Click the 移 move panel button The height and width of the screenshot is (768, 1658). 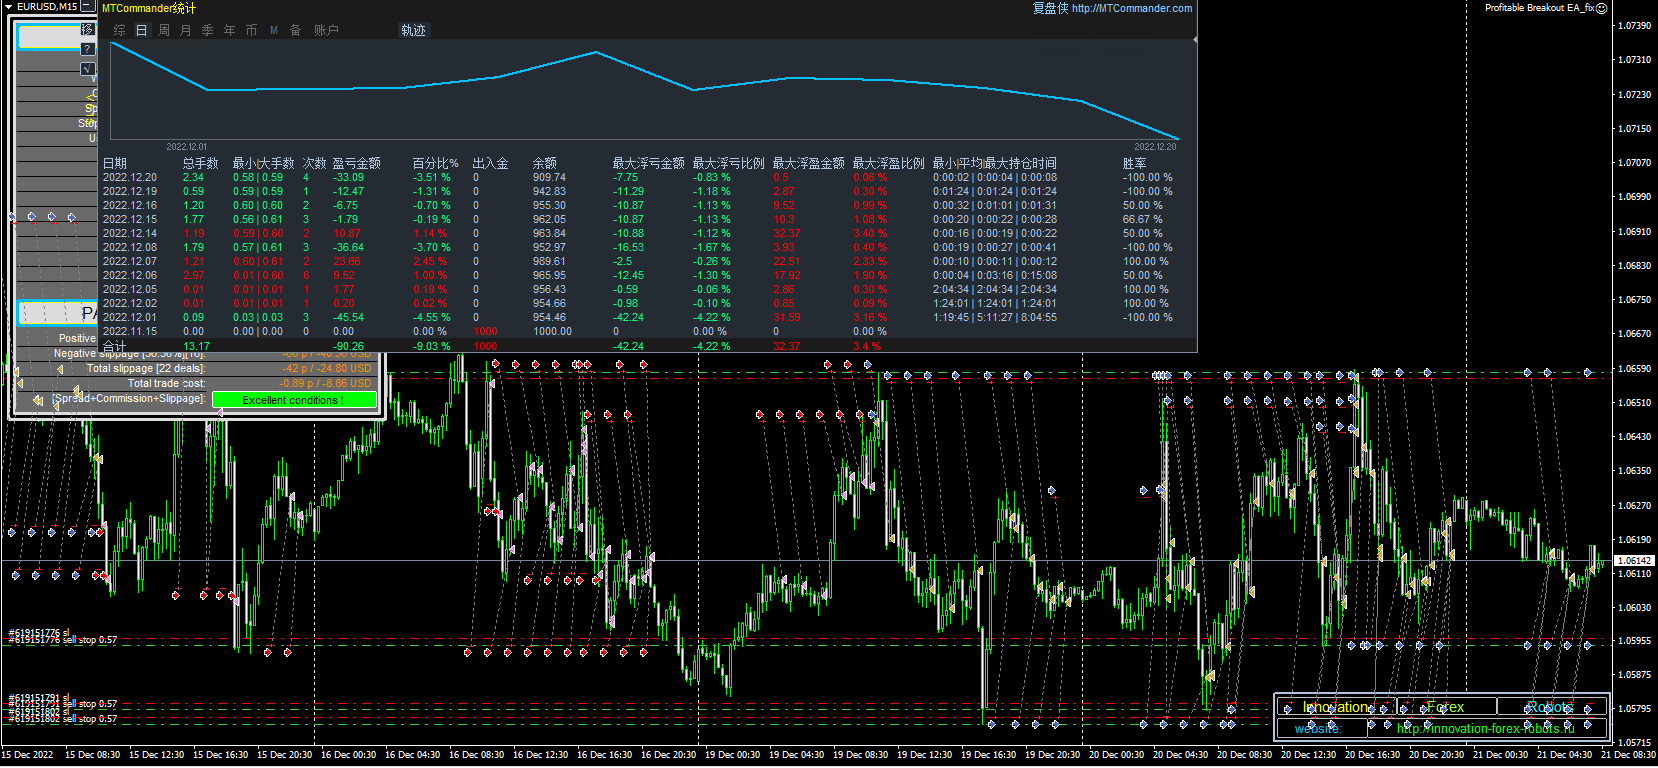pos(88,29)
